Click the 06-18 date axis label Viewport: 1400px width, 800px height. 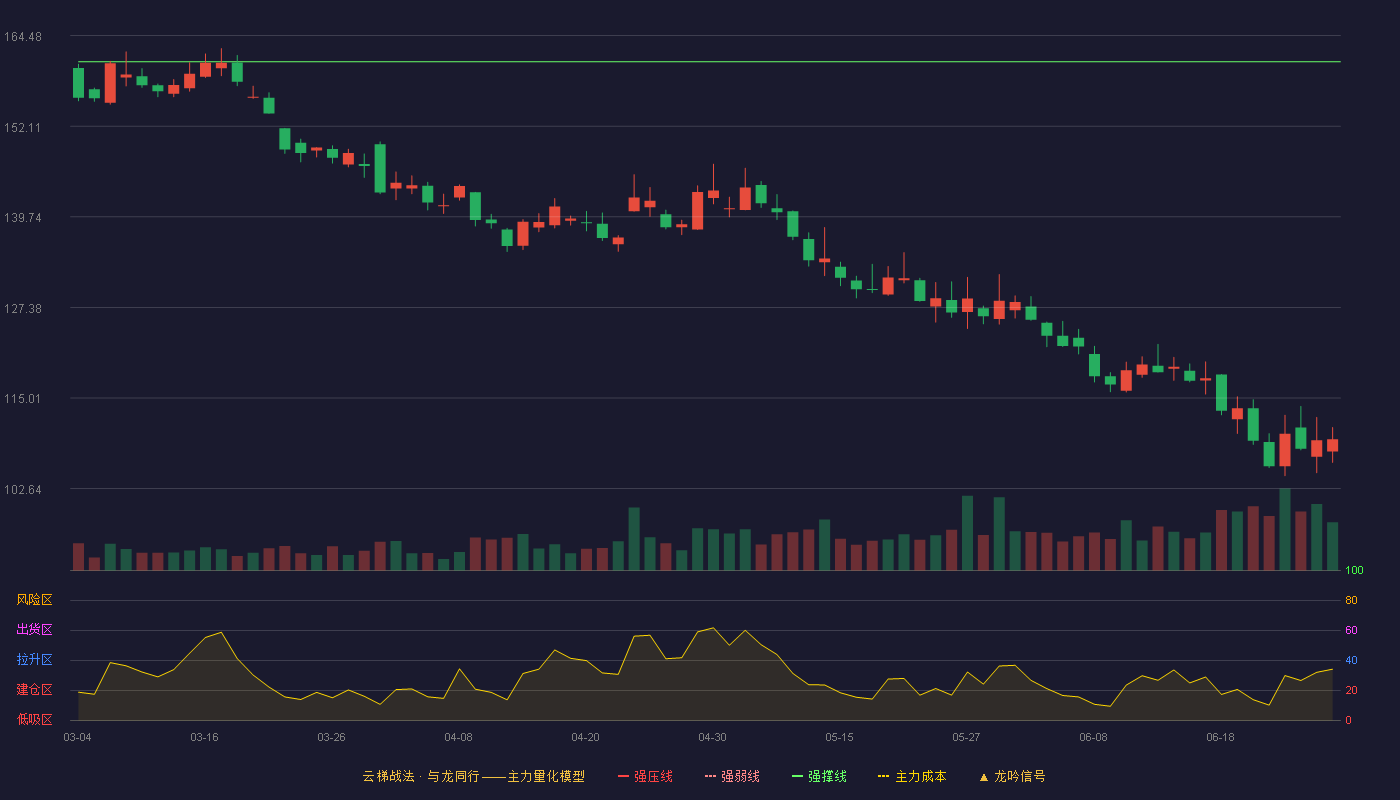pyautogui.click(x=1220, y=737)
